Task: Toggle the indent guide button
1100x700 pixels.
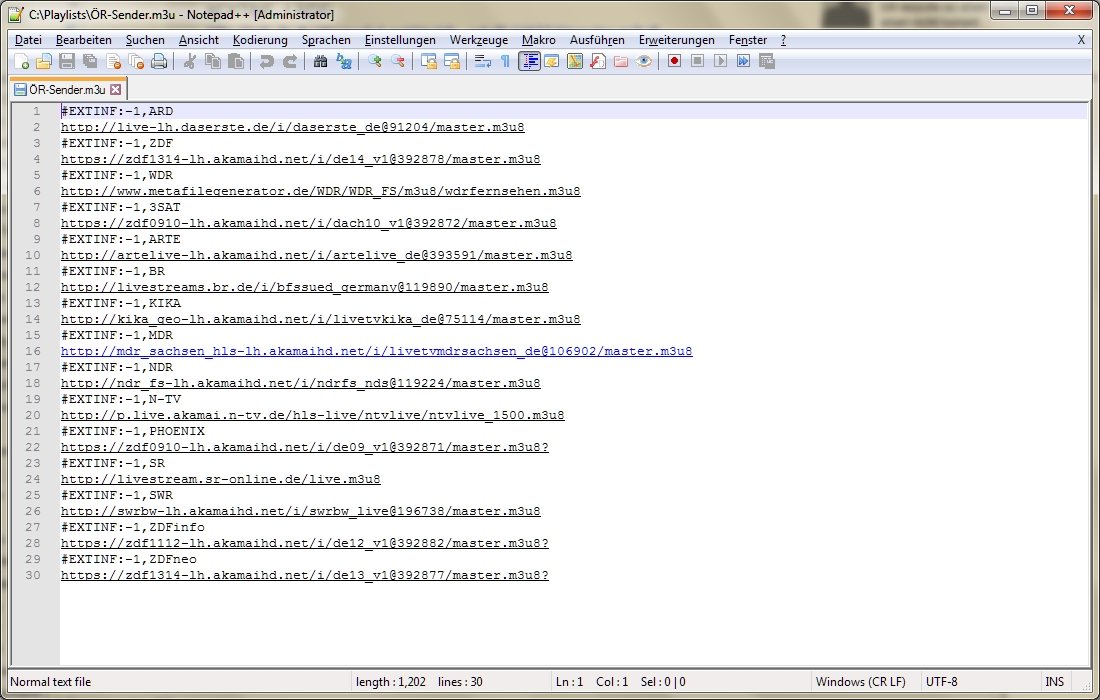Action: tap(529, 62)
